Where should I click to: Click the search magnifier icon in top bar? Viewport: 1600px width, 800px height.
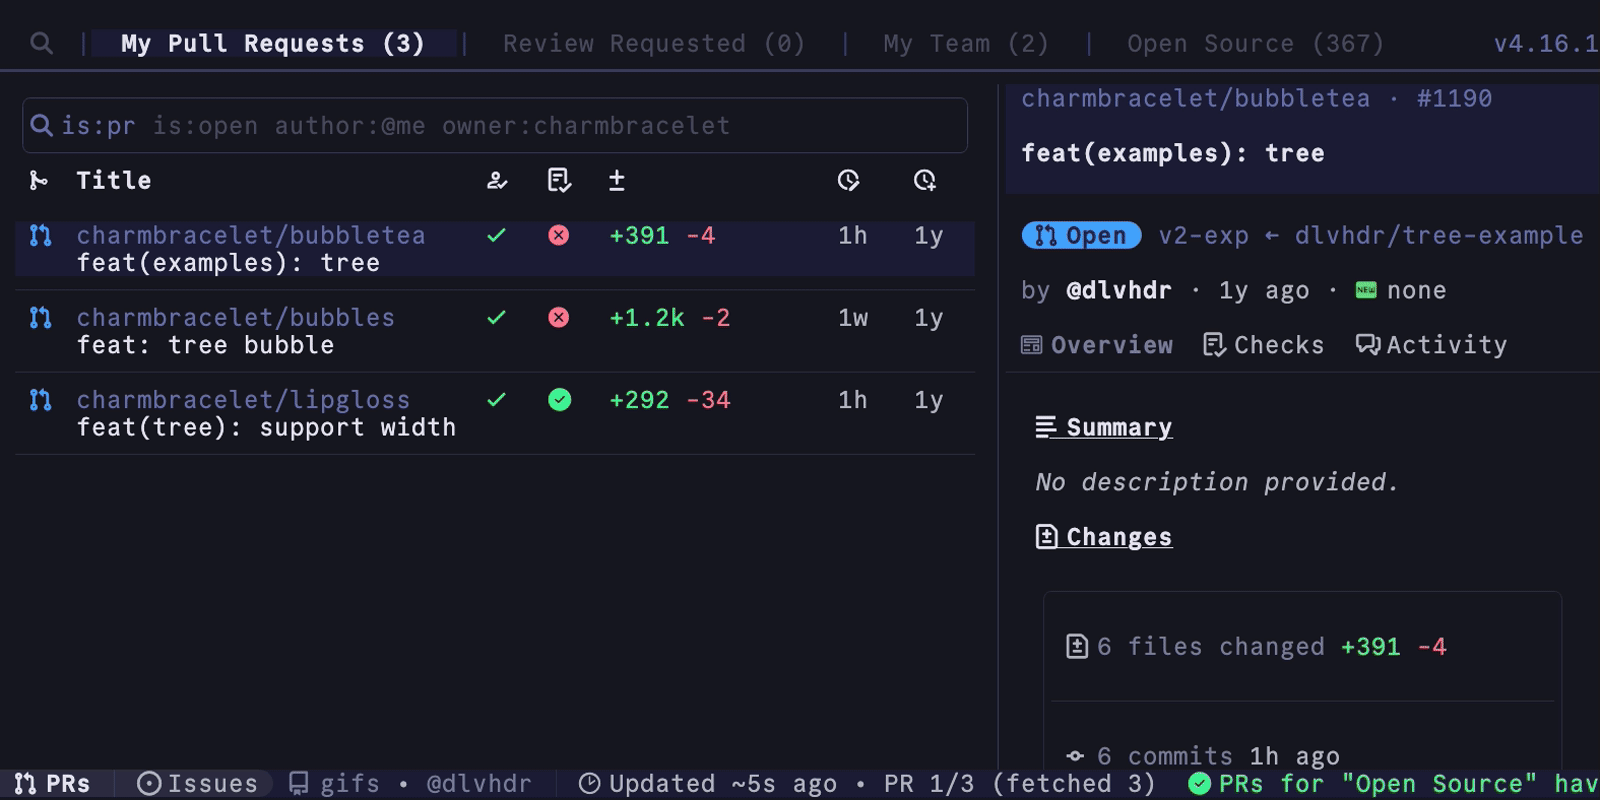tap(41, 43)
